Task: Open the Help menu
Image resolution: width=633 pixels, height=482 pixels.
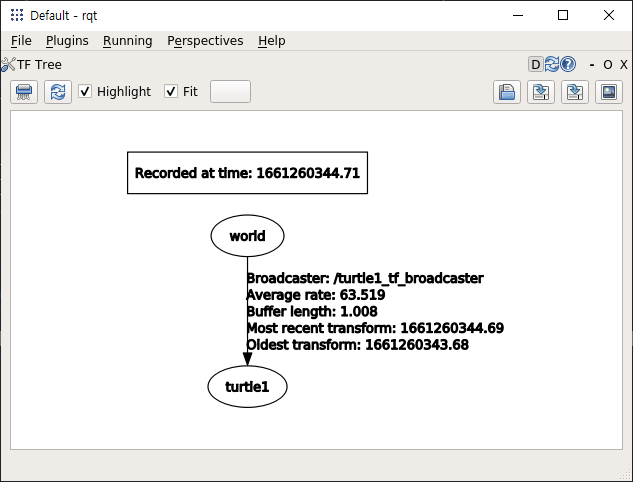Action: point(272,41)
